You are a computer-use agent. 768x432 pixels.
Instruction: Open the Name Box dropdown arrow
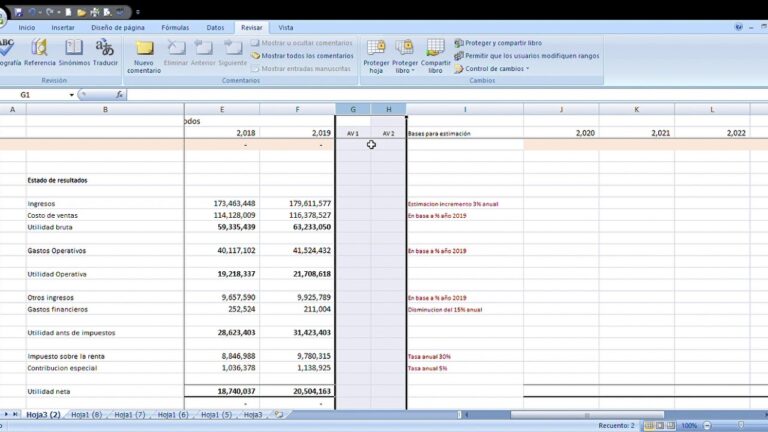pyautogui.click(x=72, y=95)
